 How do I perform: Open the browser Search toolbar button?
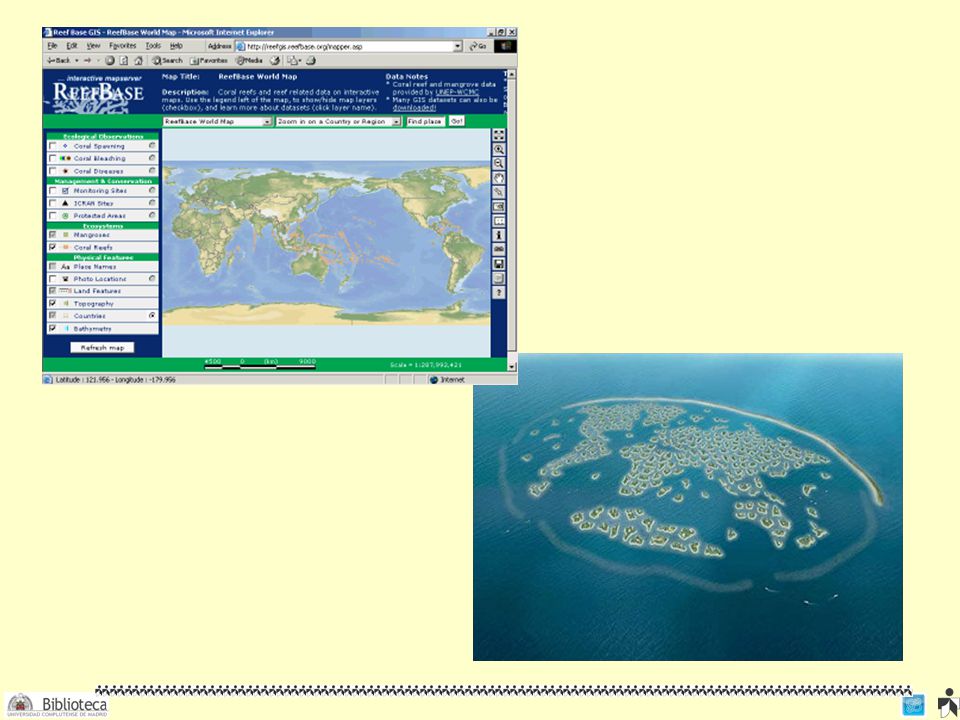[x=167, y=61]
